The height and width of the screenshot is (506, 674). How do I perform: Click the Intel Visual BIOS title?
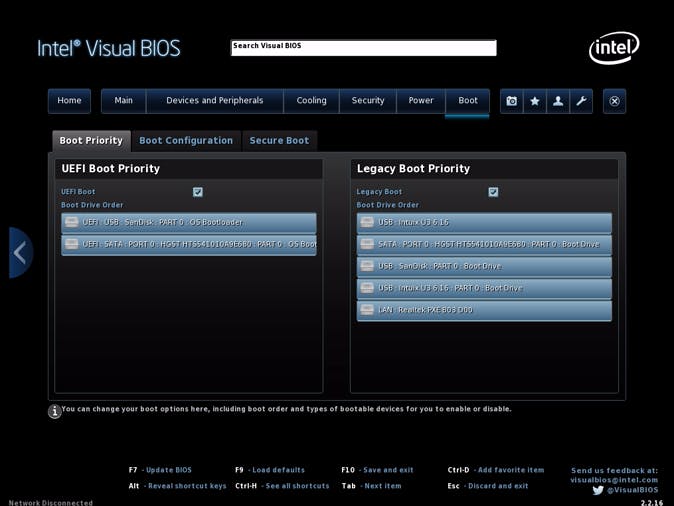coord(109,48)
